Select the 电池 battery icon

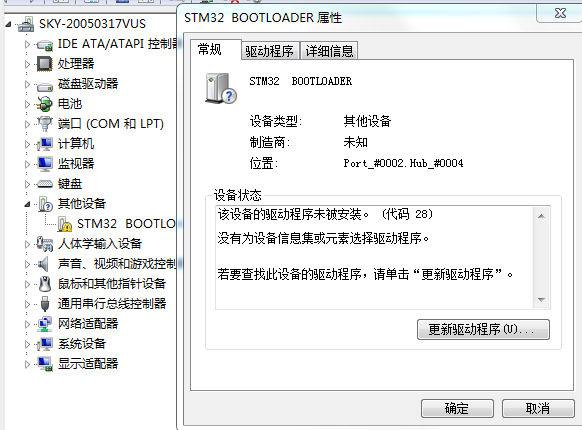45,104
